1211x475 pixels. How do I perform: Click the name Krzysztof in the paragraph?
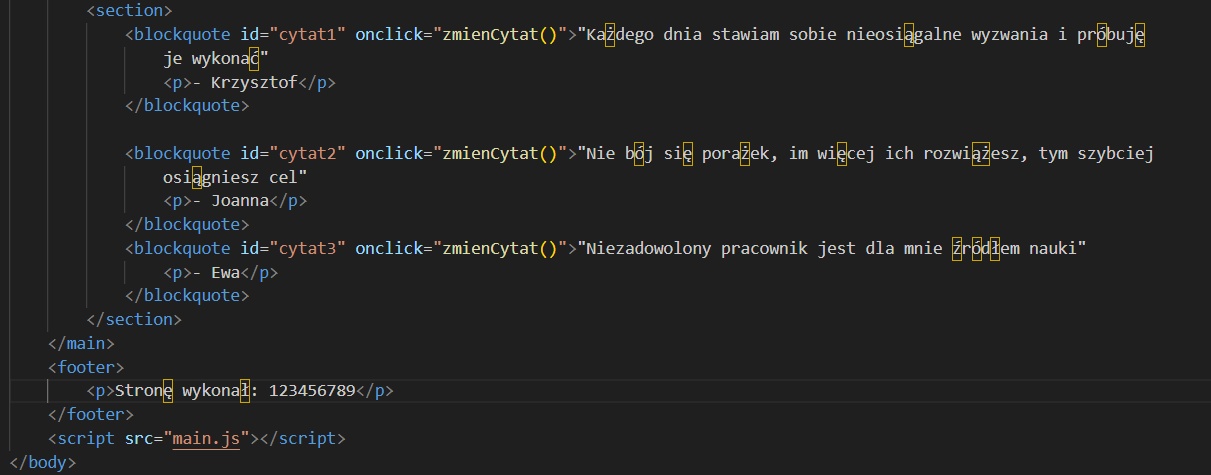[x=254, y=83]
